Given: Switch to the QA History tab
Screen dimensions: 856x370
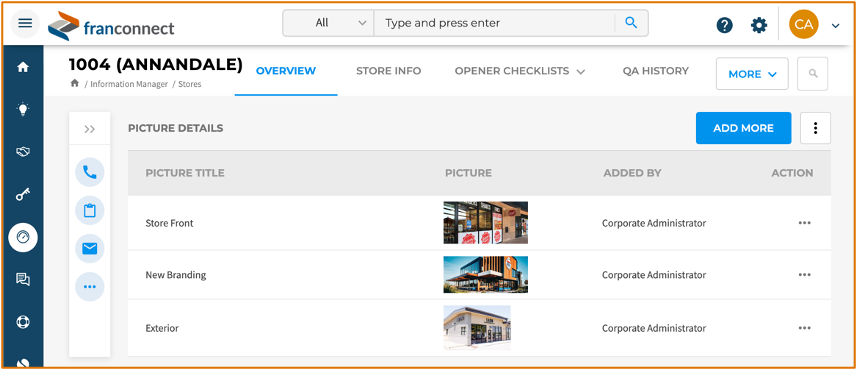Looking at the screenshot, I should click(x=656, y=71).
